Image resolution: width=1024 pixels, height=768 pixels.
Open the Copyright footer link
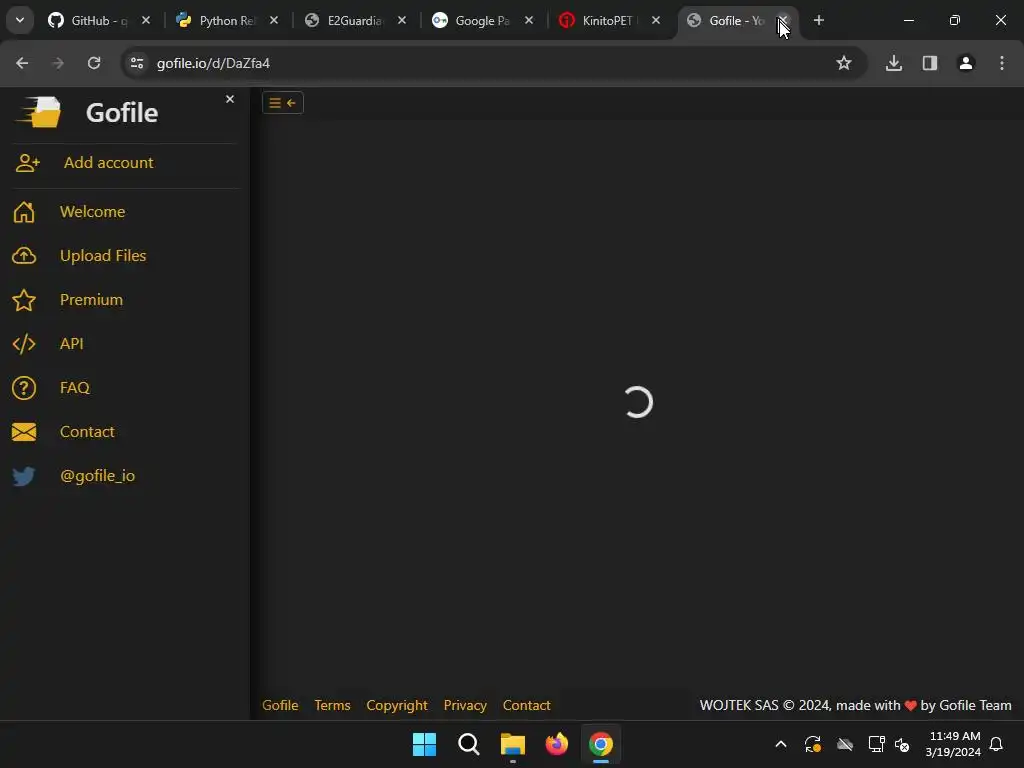(x=397, y=705)
